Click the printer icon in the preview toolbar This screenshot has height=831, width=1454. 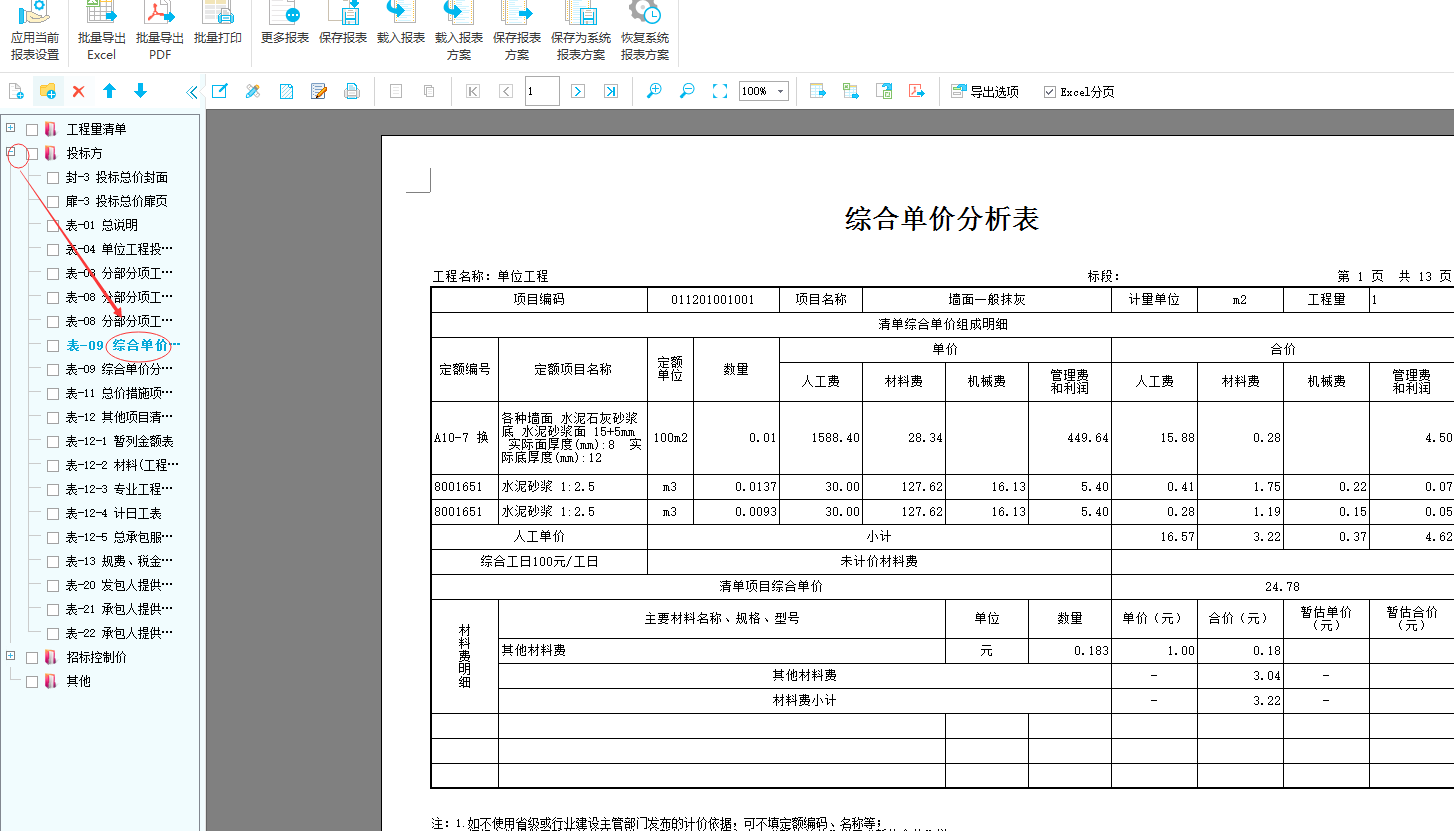(x=352, y=91)
